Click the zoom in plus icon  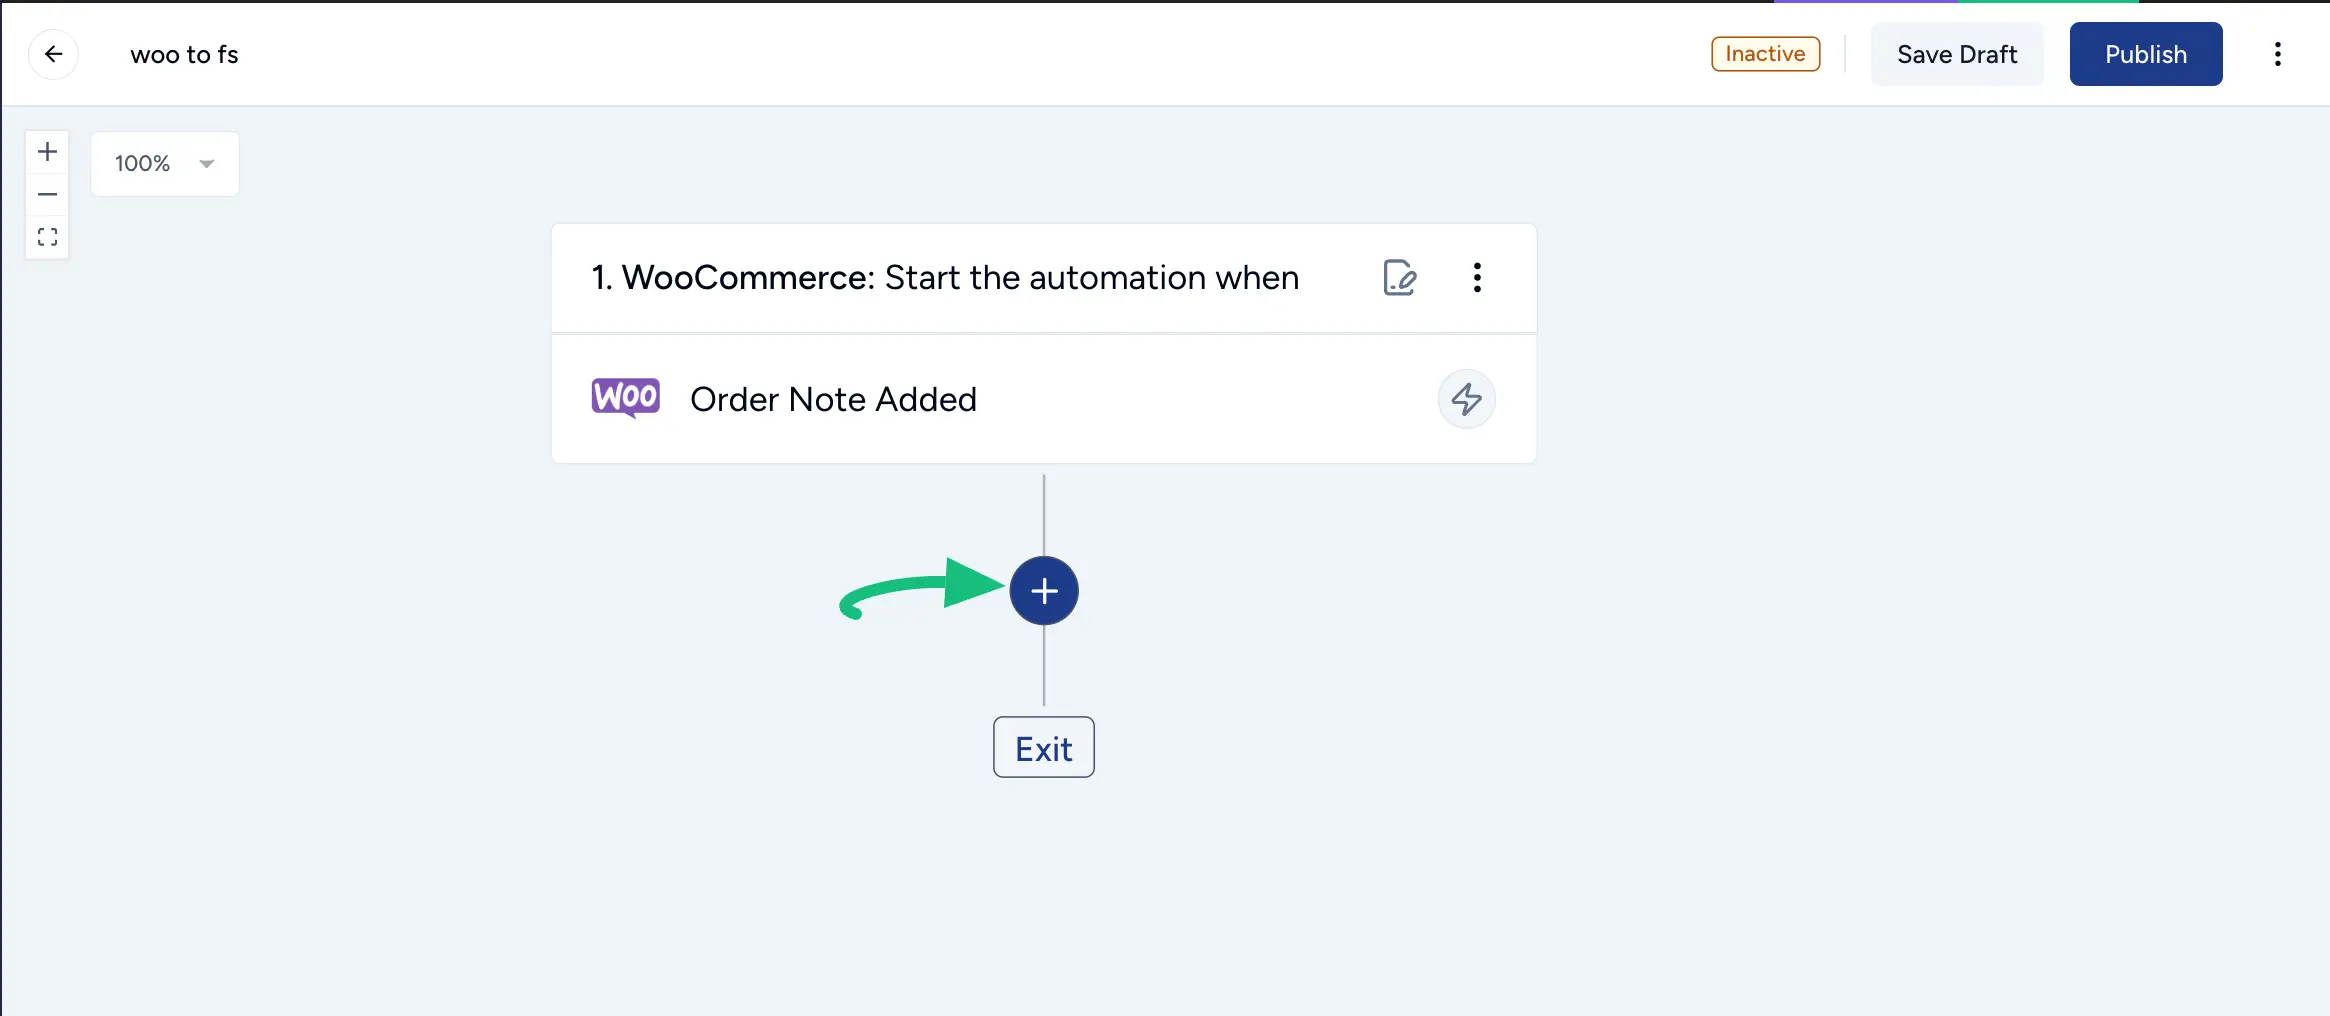[47, 151]
